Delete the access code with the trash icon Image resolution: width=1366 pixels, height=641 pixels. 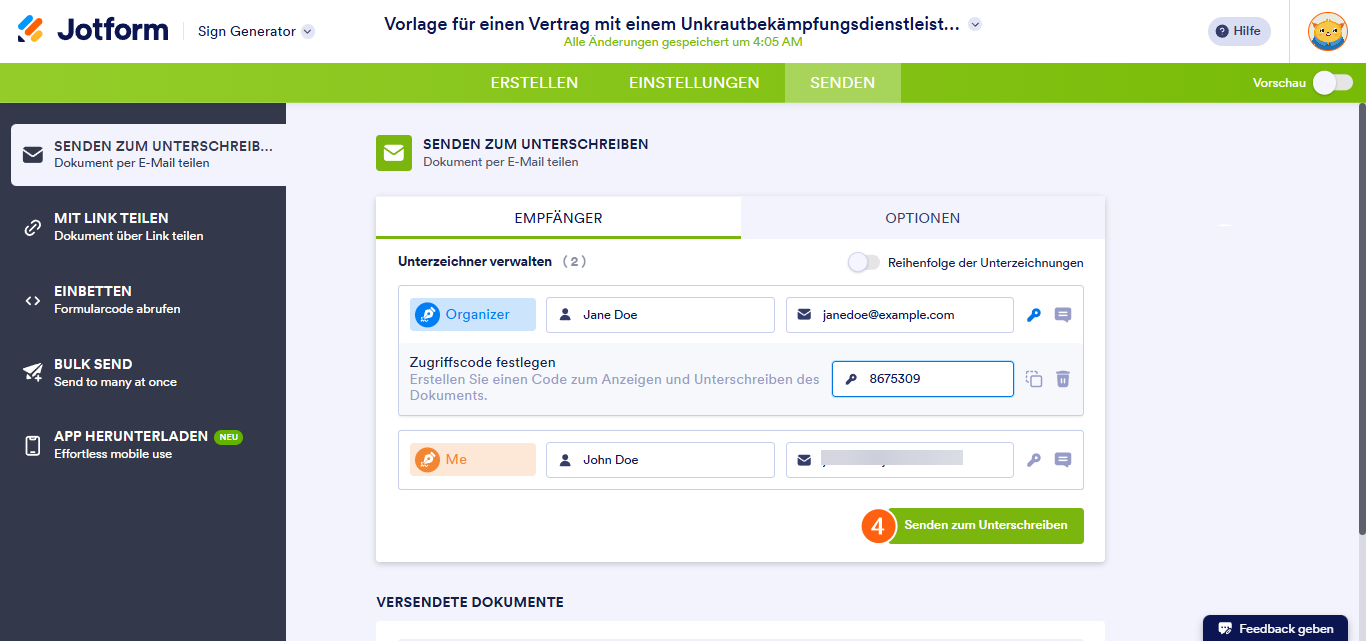(1062, 379)
